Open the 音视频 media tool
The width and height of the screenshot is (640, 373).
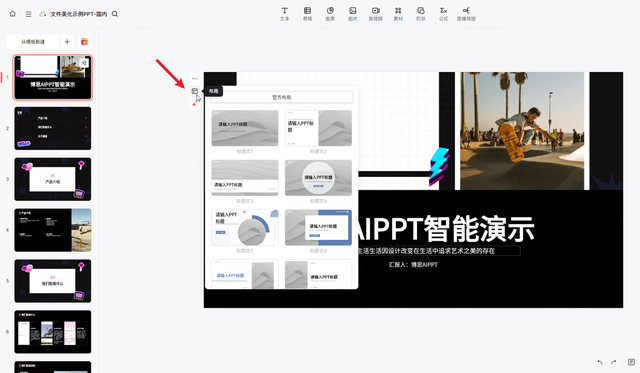[376, 13]
